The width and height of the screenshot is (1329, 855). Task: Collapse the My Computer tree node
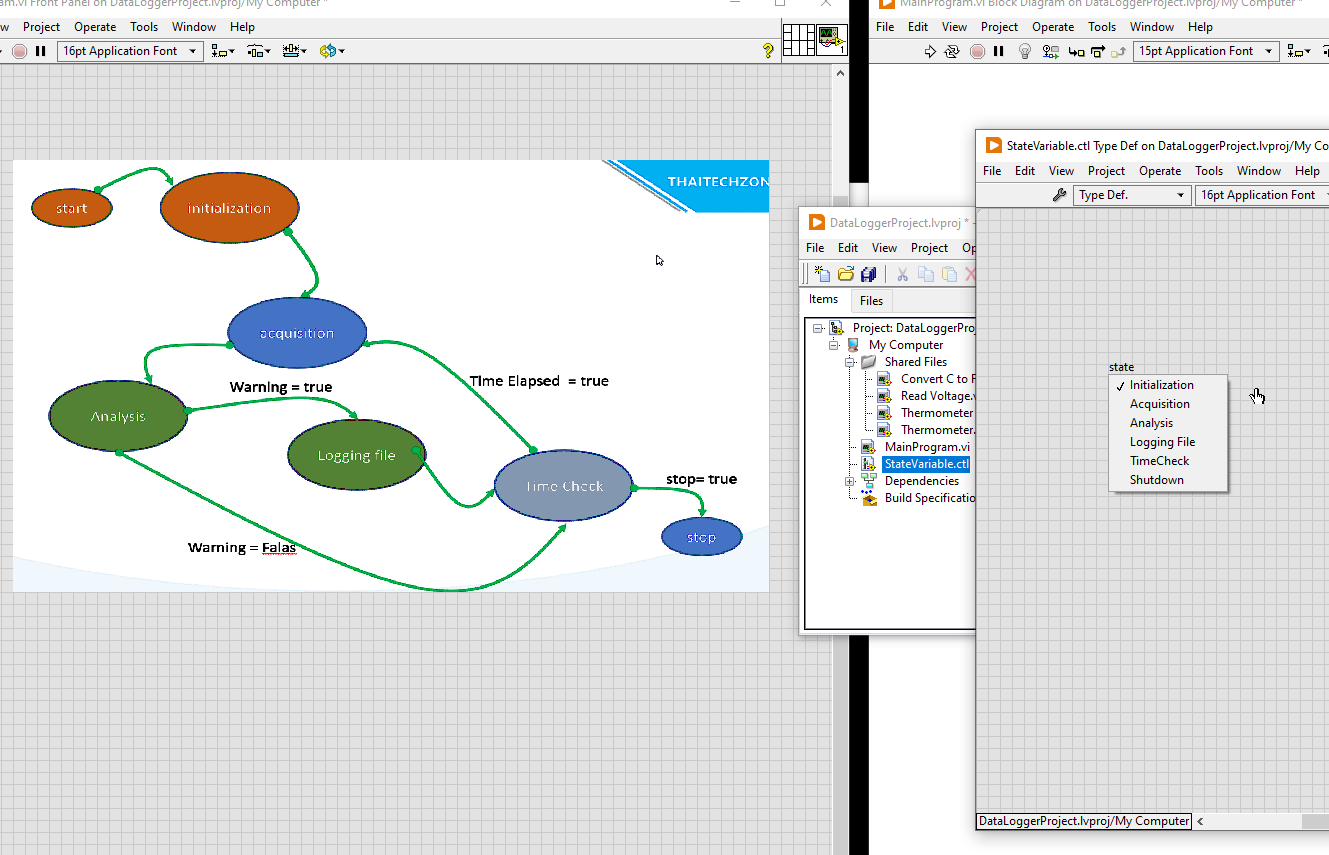834,345
